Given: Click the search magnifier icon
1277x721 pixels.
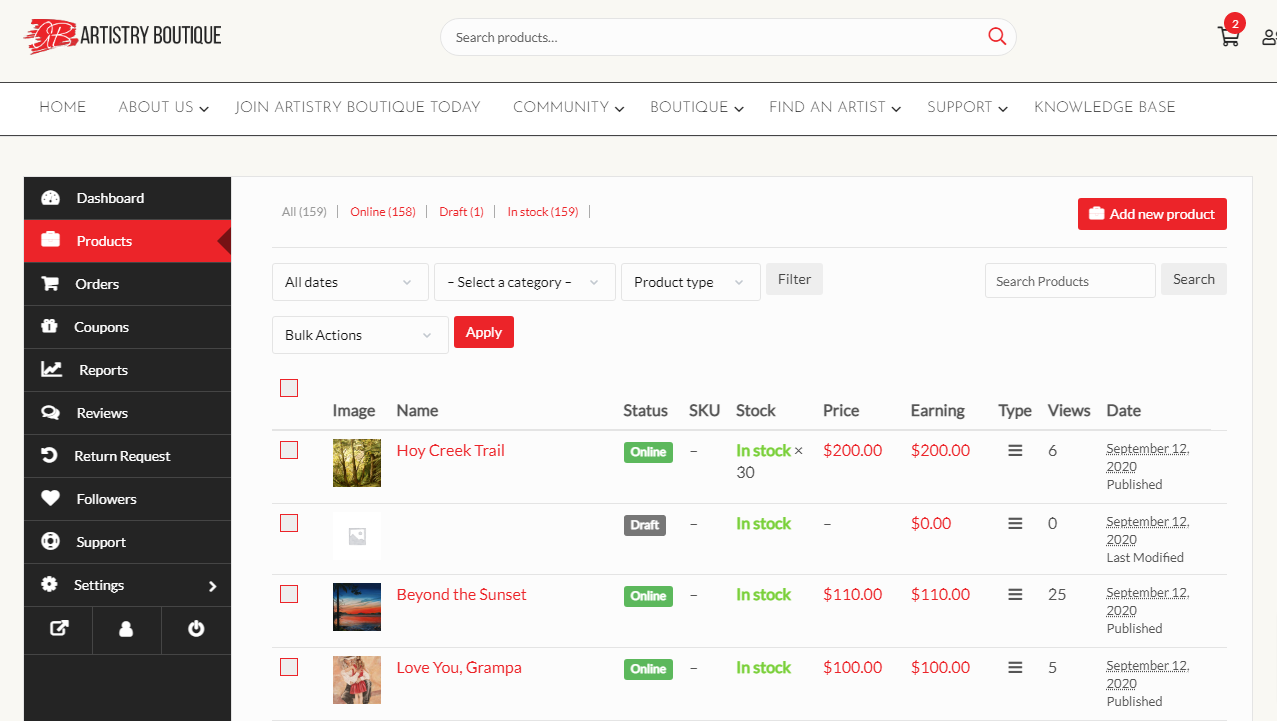Looking at the screenshot, I should tap(997, 36).
